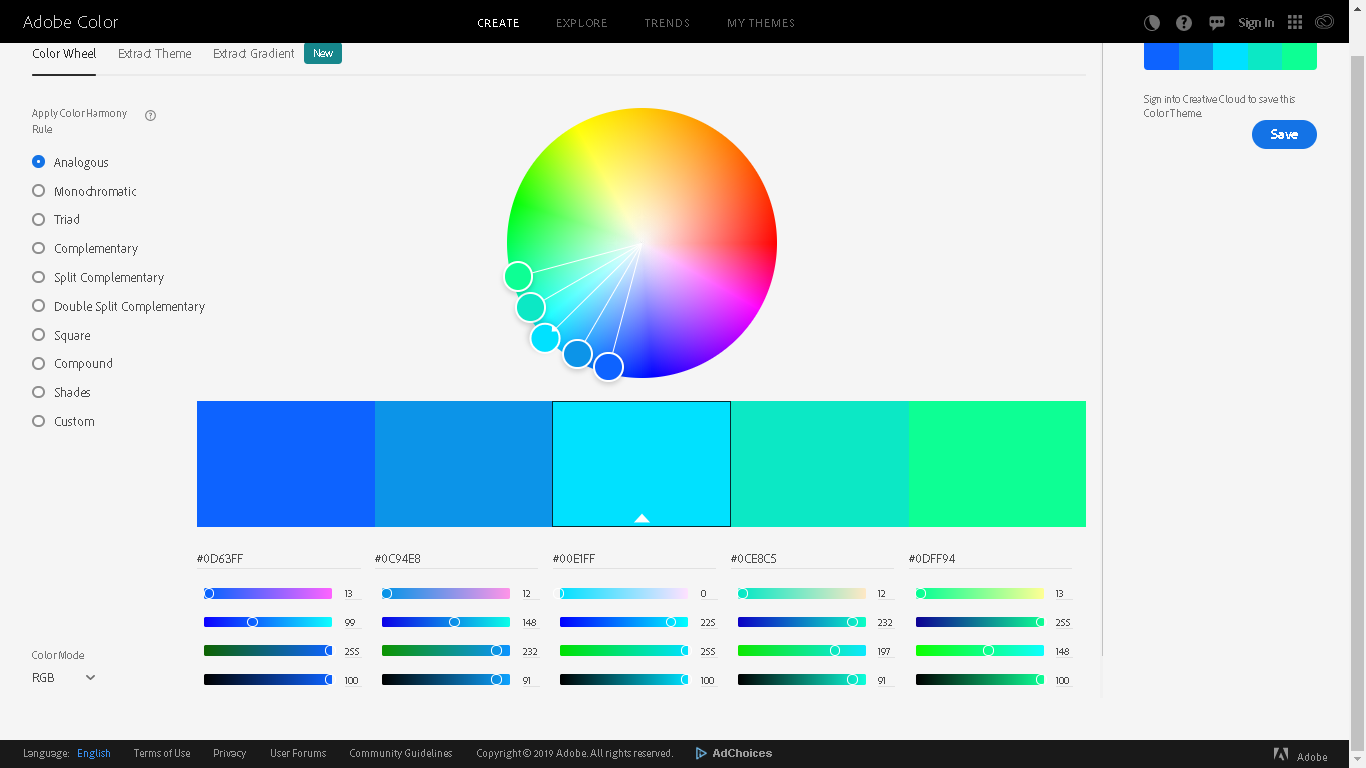Open the Creative Cloud icon
Viewport: 1366px width, 768px height.
point(1325,23)
